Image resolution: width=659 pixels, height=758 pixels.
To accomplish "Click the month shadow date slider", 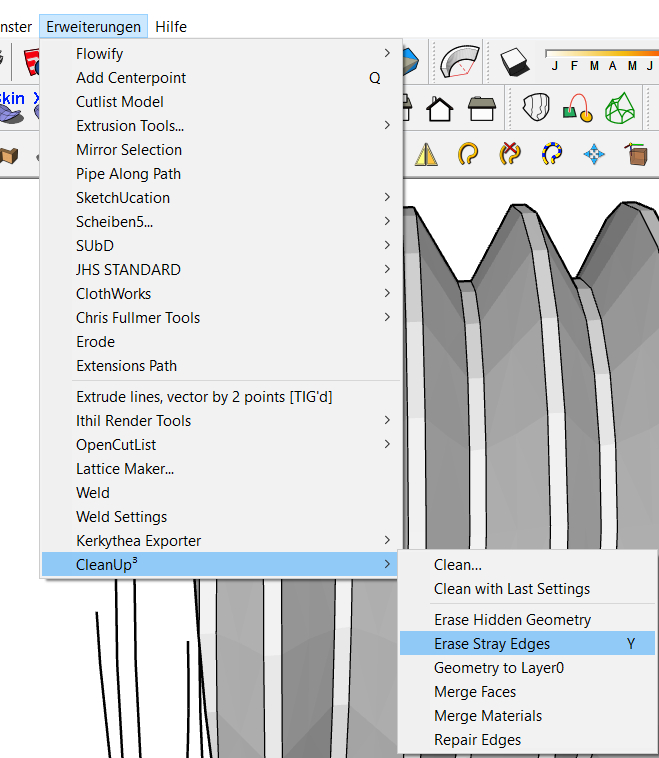I will coord(600,54).
